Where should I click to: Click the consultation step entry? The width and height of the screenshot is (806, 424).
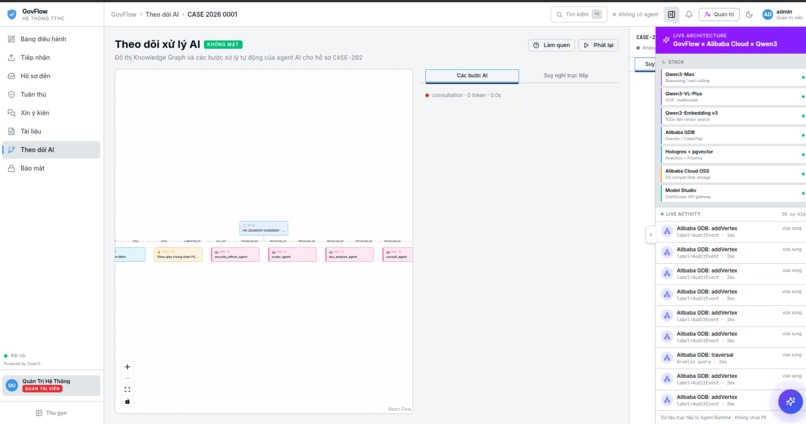(463, 95)
